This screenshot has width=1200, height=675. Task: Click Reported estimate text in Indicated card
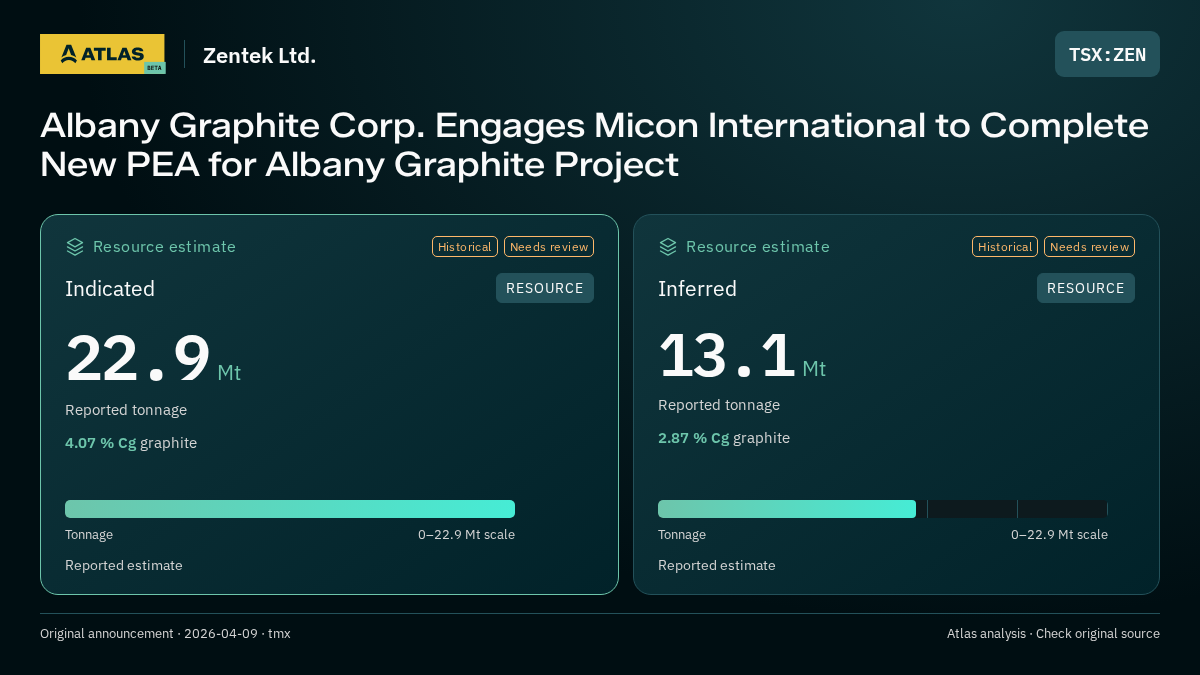click(x=124, y=566)
